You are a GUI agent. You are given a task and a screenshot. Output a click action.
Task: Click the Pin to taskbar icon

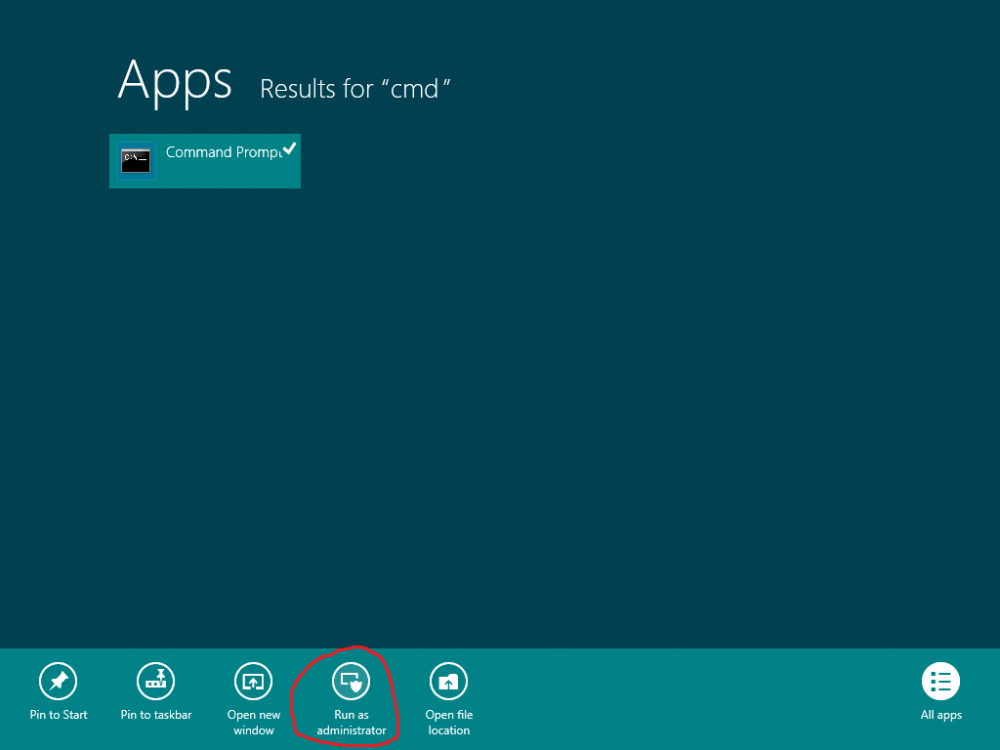pyautogui.click(x=156, y=681)
